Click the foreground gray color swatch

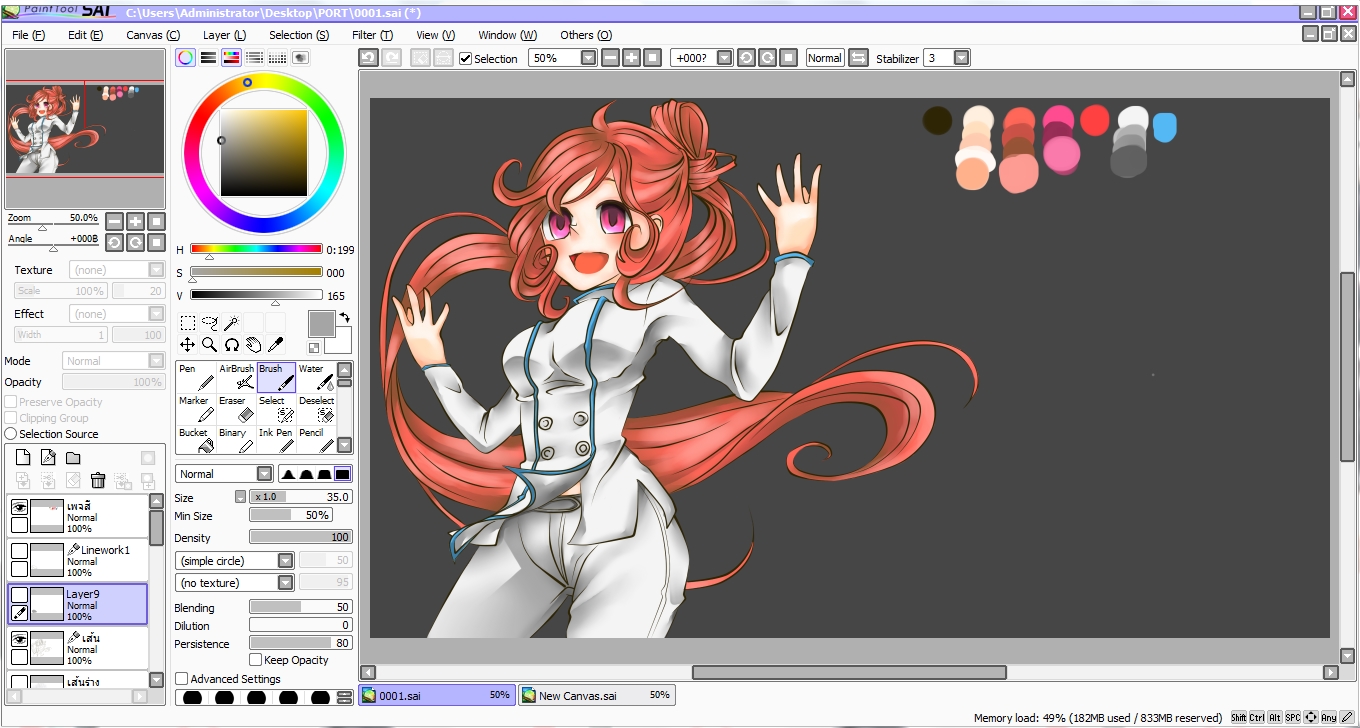pos(321,323)
